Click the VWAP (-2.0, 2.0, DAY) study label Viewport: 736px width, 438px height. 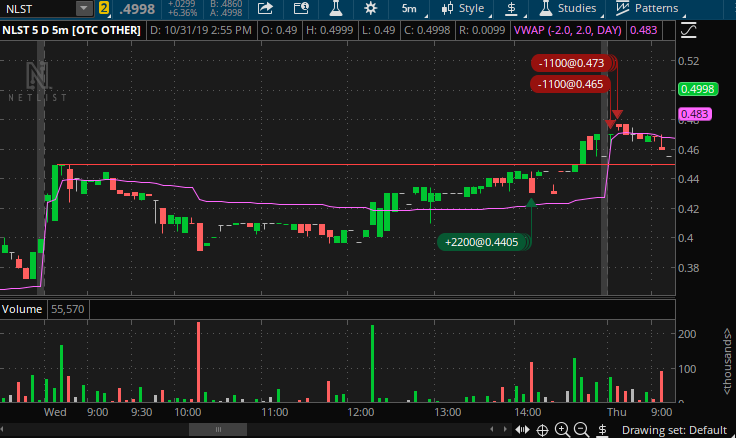[x=567, y=31]
